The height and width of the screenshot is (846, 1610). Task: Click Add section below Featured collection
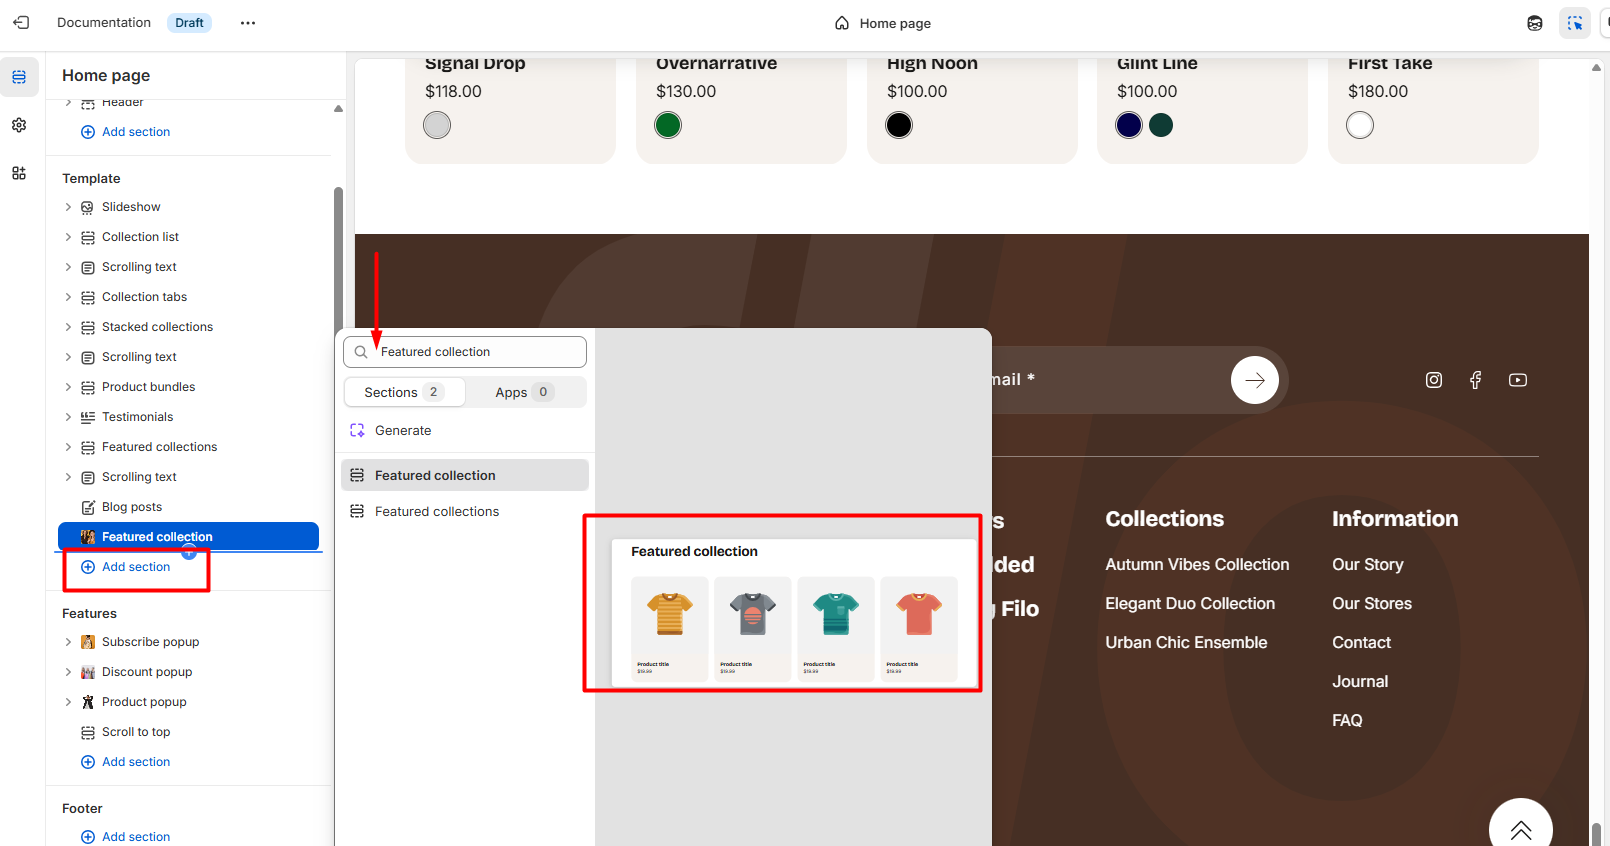click(136, 567)
